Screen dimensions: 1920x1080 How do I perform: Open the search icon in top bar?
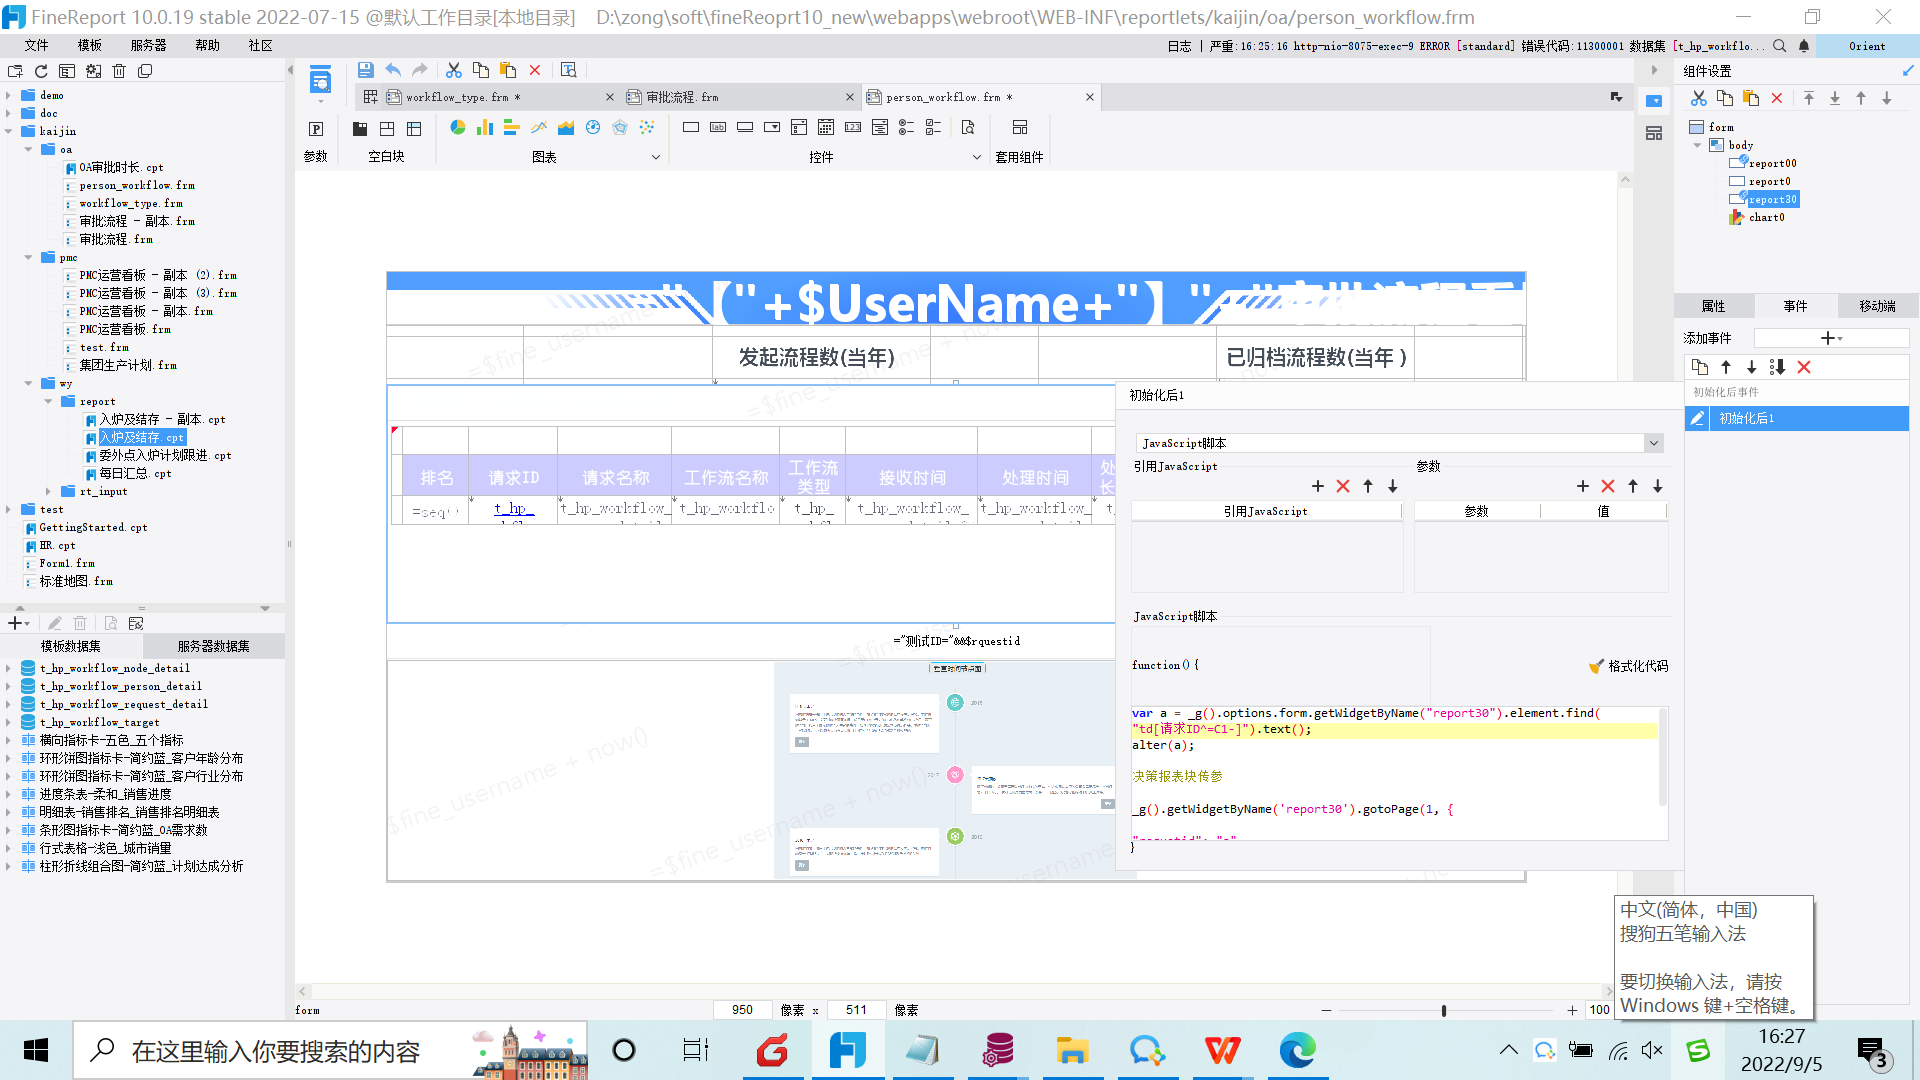[x=1780, y=46]
